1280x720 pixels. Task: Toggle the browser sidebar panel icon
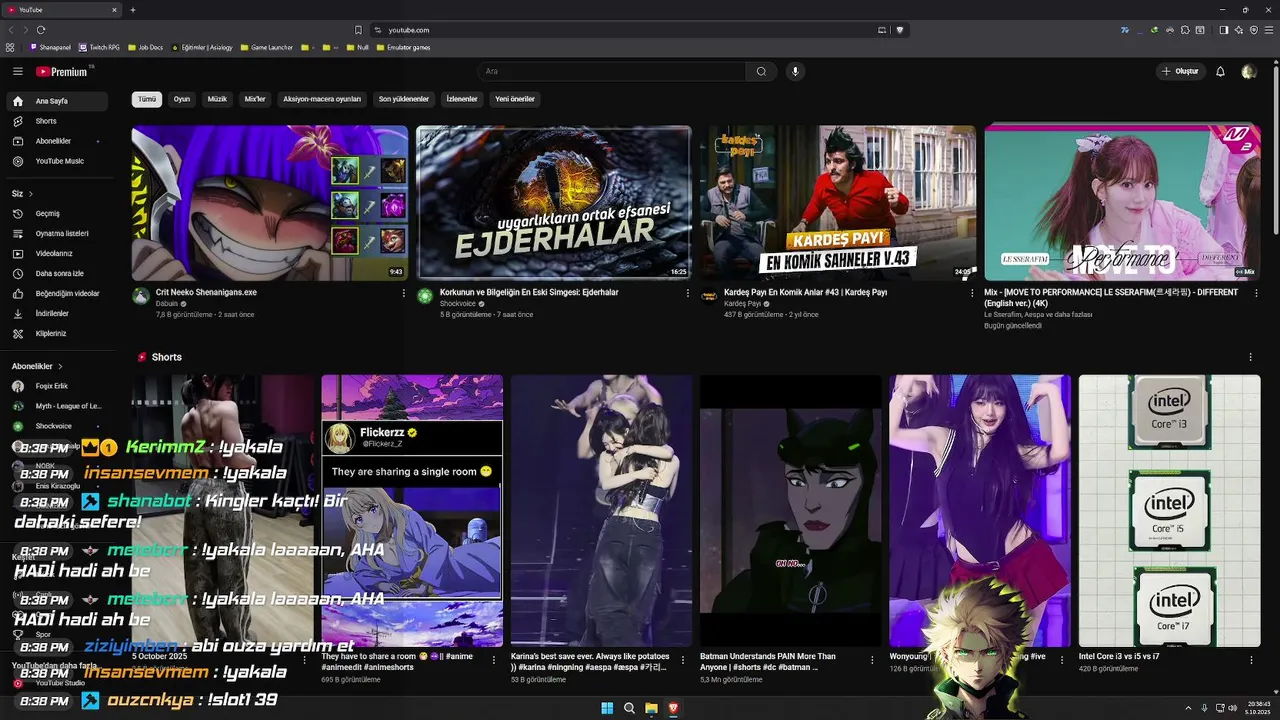tap(1223, 30)
